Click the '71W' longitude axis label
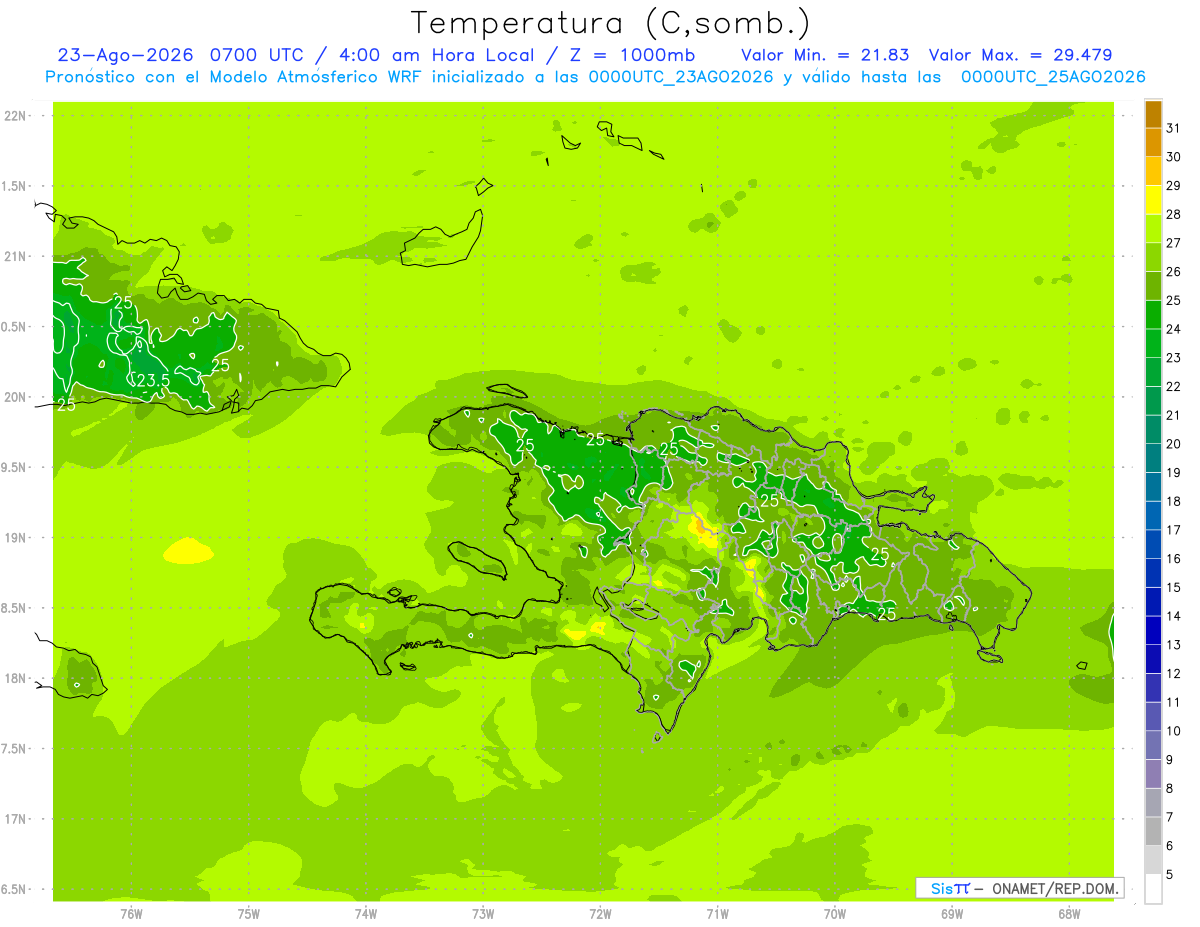 coord(717,914)
